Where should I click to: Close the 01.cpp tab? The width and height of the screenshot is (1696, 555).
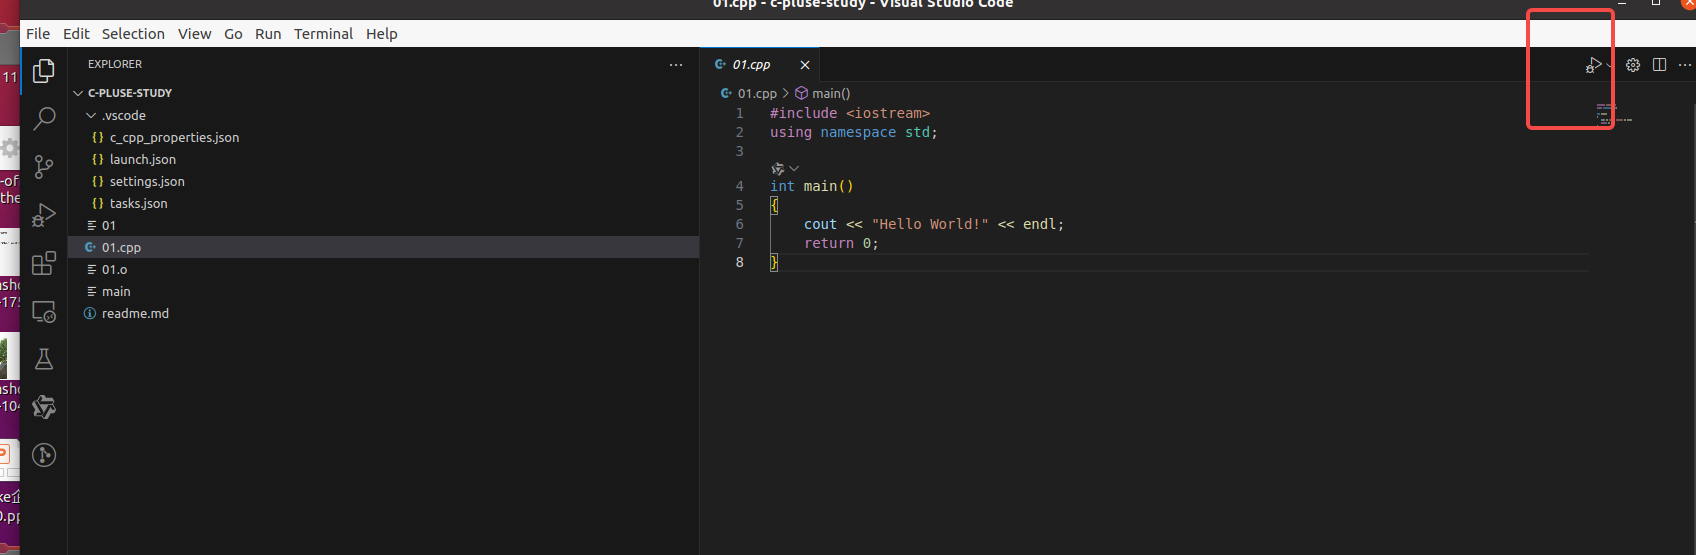click(x=805, y=65)
